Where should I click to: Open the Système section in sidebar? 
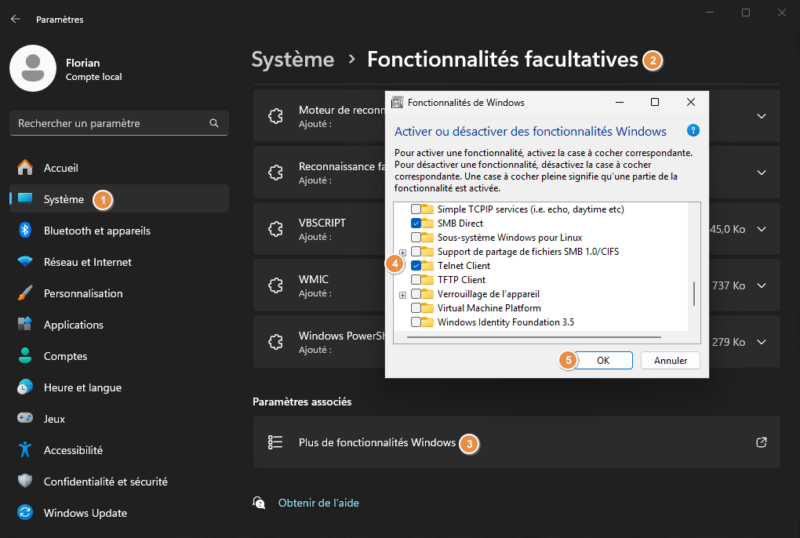(64, 199)
